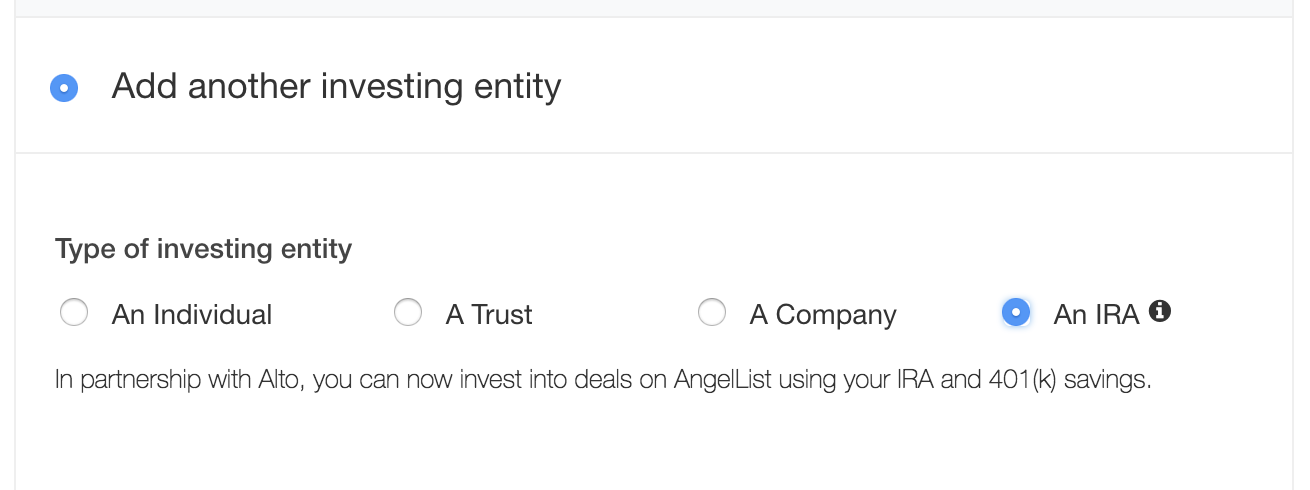Select the A Company radio button
1310x490 pixels.
(x=712, y=313)
